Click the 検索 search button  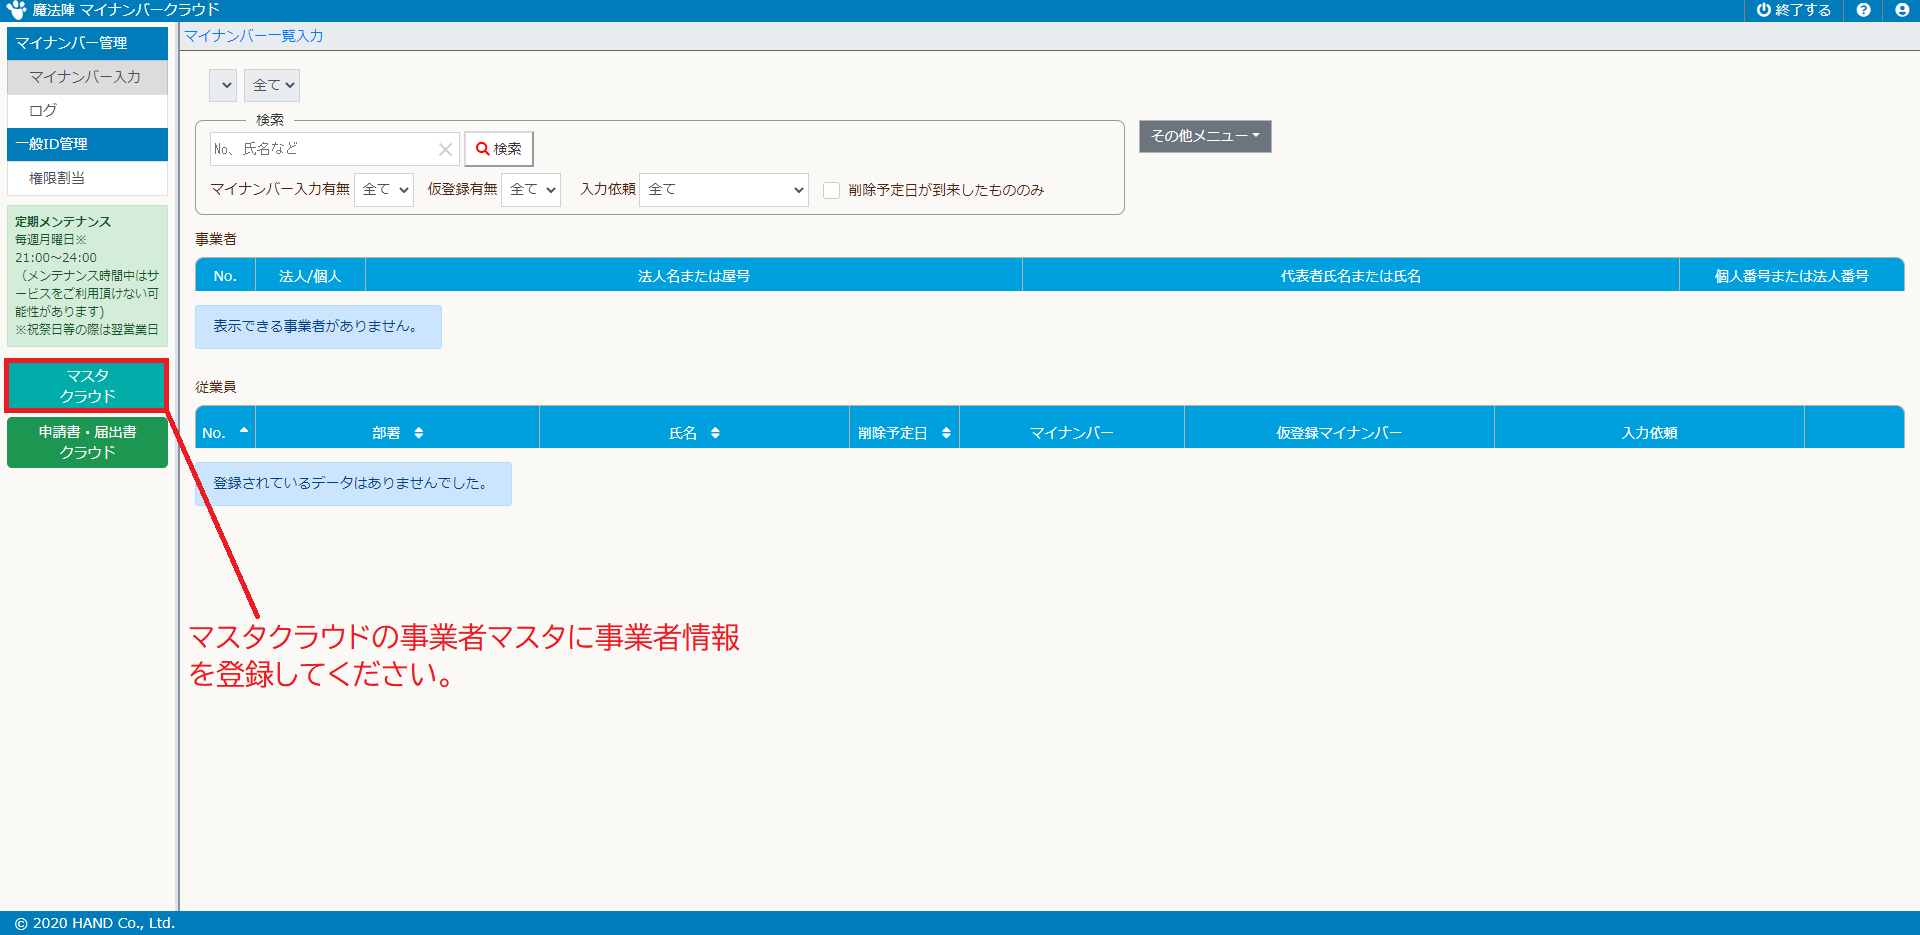[x=498, y=149]
